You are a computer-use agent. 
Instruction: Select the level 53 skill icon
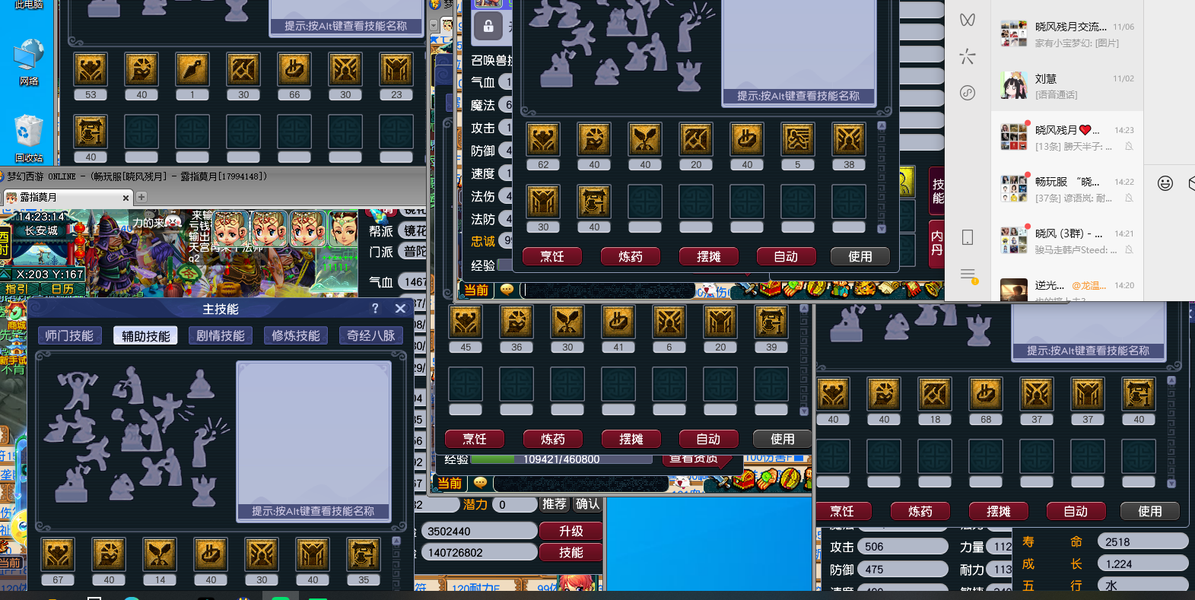[x=91, y=69]
